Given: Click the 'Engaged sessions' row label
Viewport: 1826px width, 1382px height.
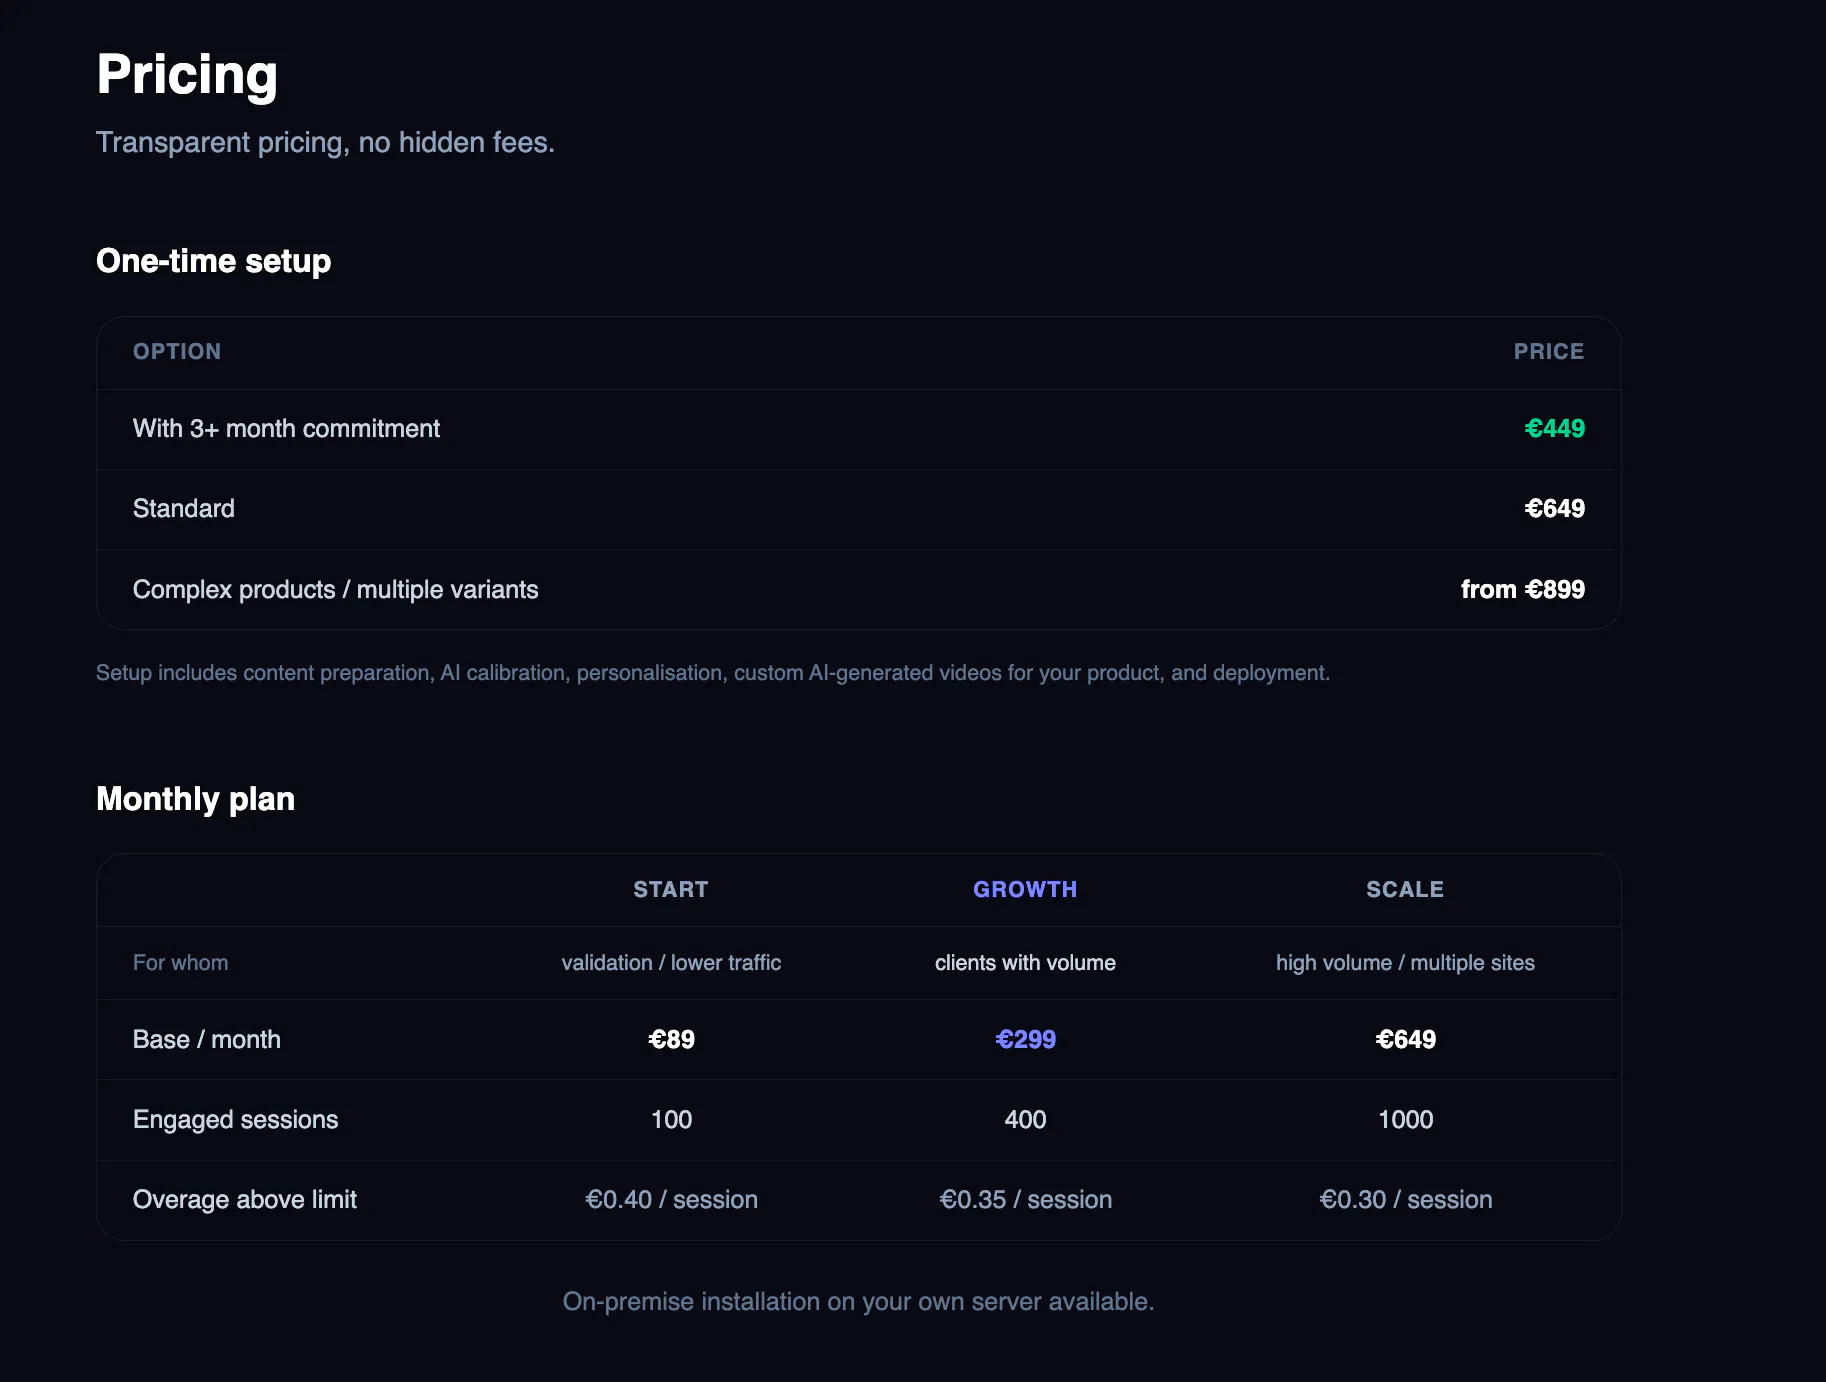Looking at the screenshot, I should pyautogui.click(x=236, y=1120).
